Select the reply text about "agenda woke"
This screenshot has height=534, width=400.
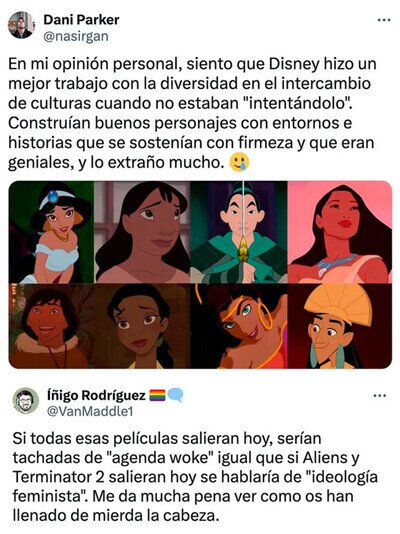click(195, 477)
